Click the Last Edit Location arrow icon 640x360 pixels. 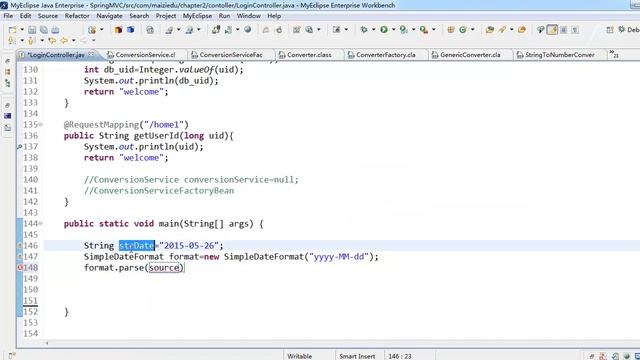tap(52, 40)
